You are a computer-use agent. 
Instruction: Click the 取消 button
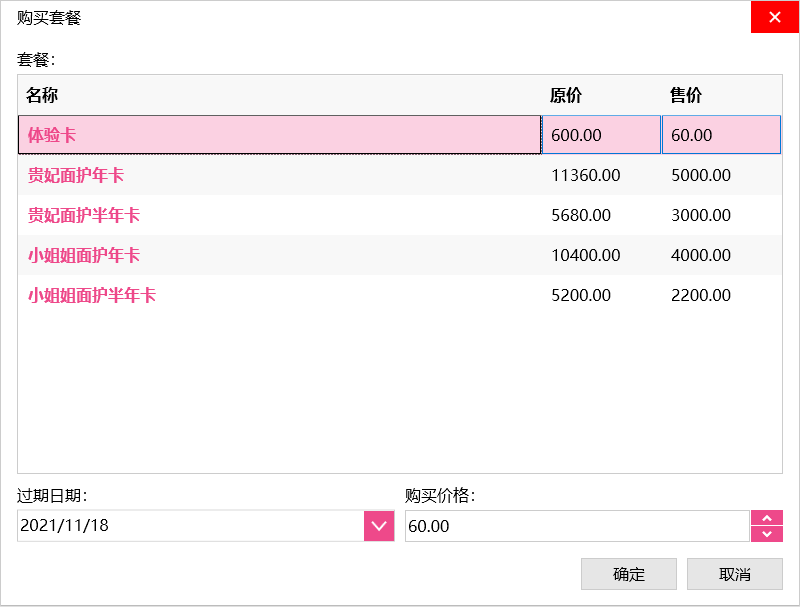[735, 574]
